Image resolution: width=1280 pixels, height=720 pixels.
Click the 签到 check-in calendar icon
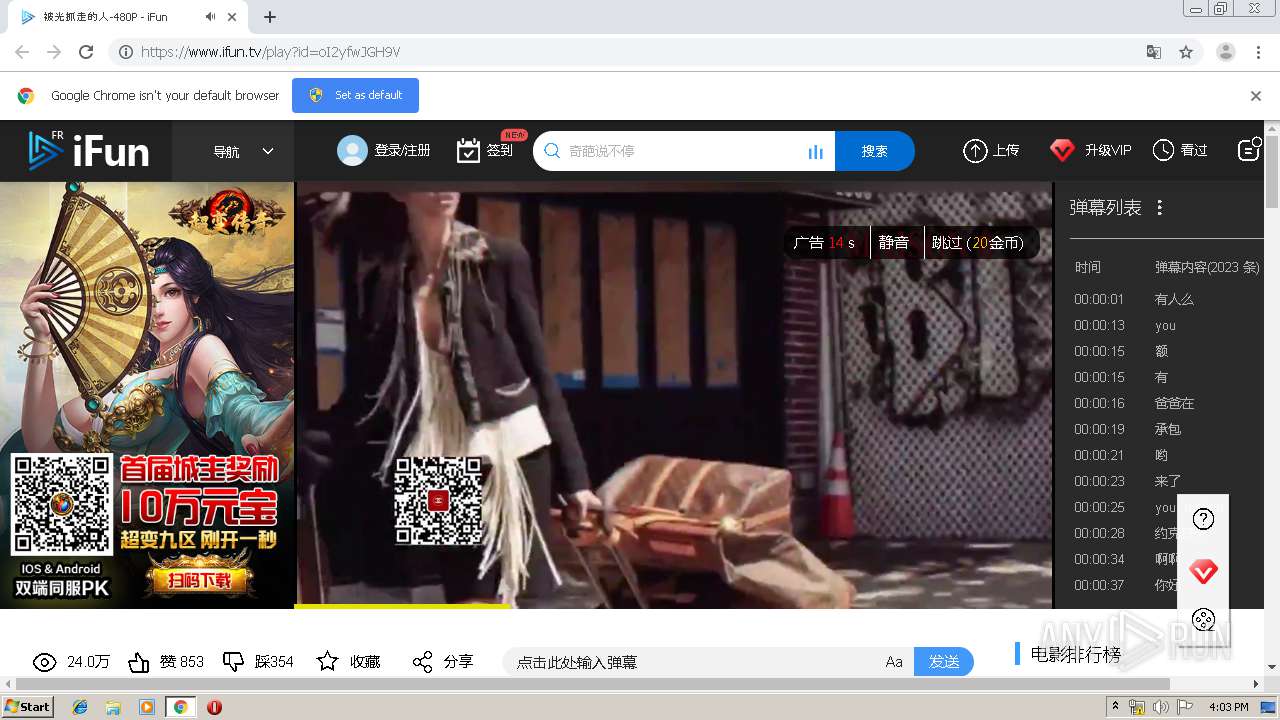pyautogui.click(x=468, y=151)
